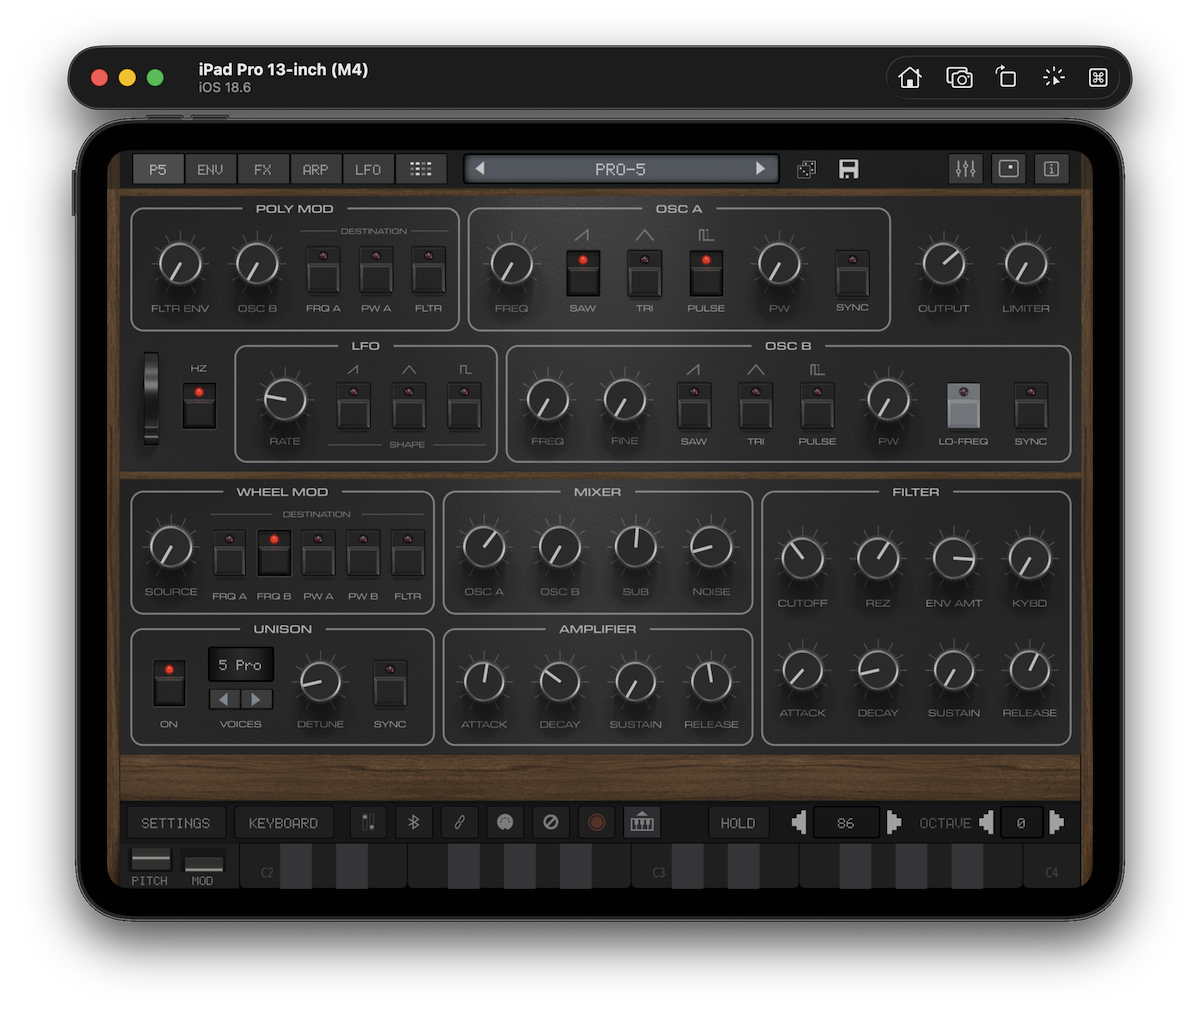Screen dimensions: 1200x1019
Task: Toggle the Unison SYNC switch
Action: (x=390, y=683)
